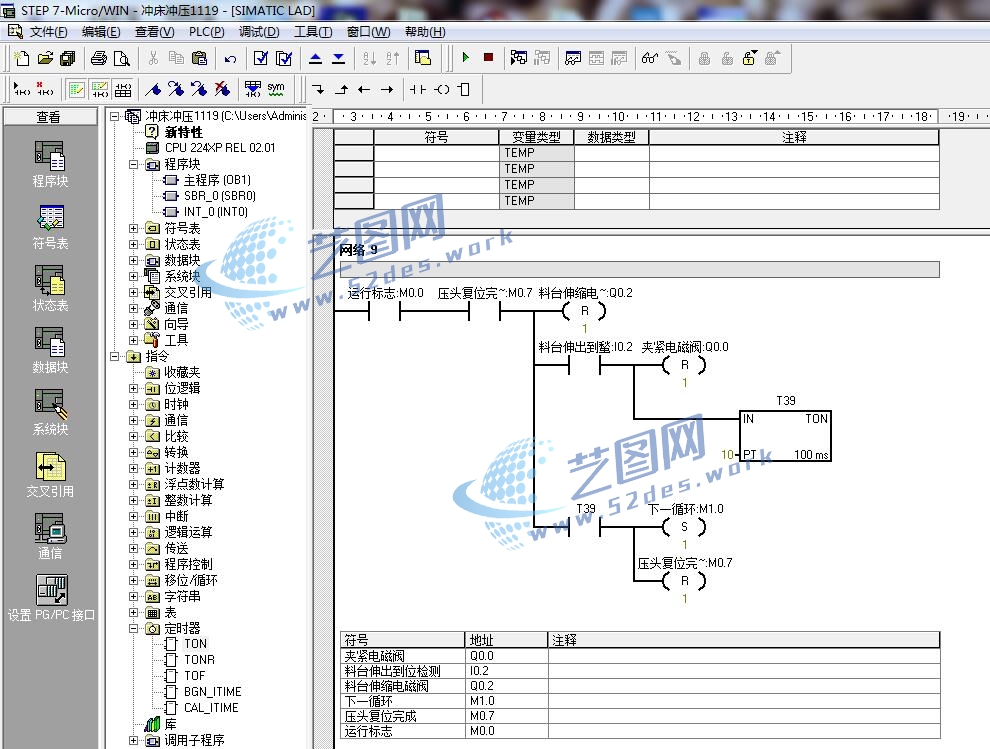This screenshot has height=749, width=990.
Task: Click the Compile All icon
Action: click(284, 59)
